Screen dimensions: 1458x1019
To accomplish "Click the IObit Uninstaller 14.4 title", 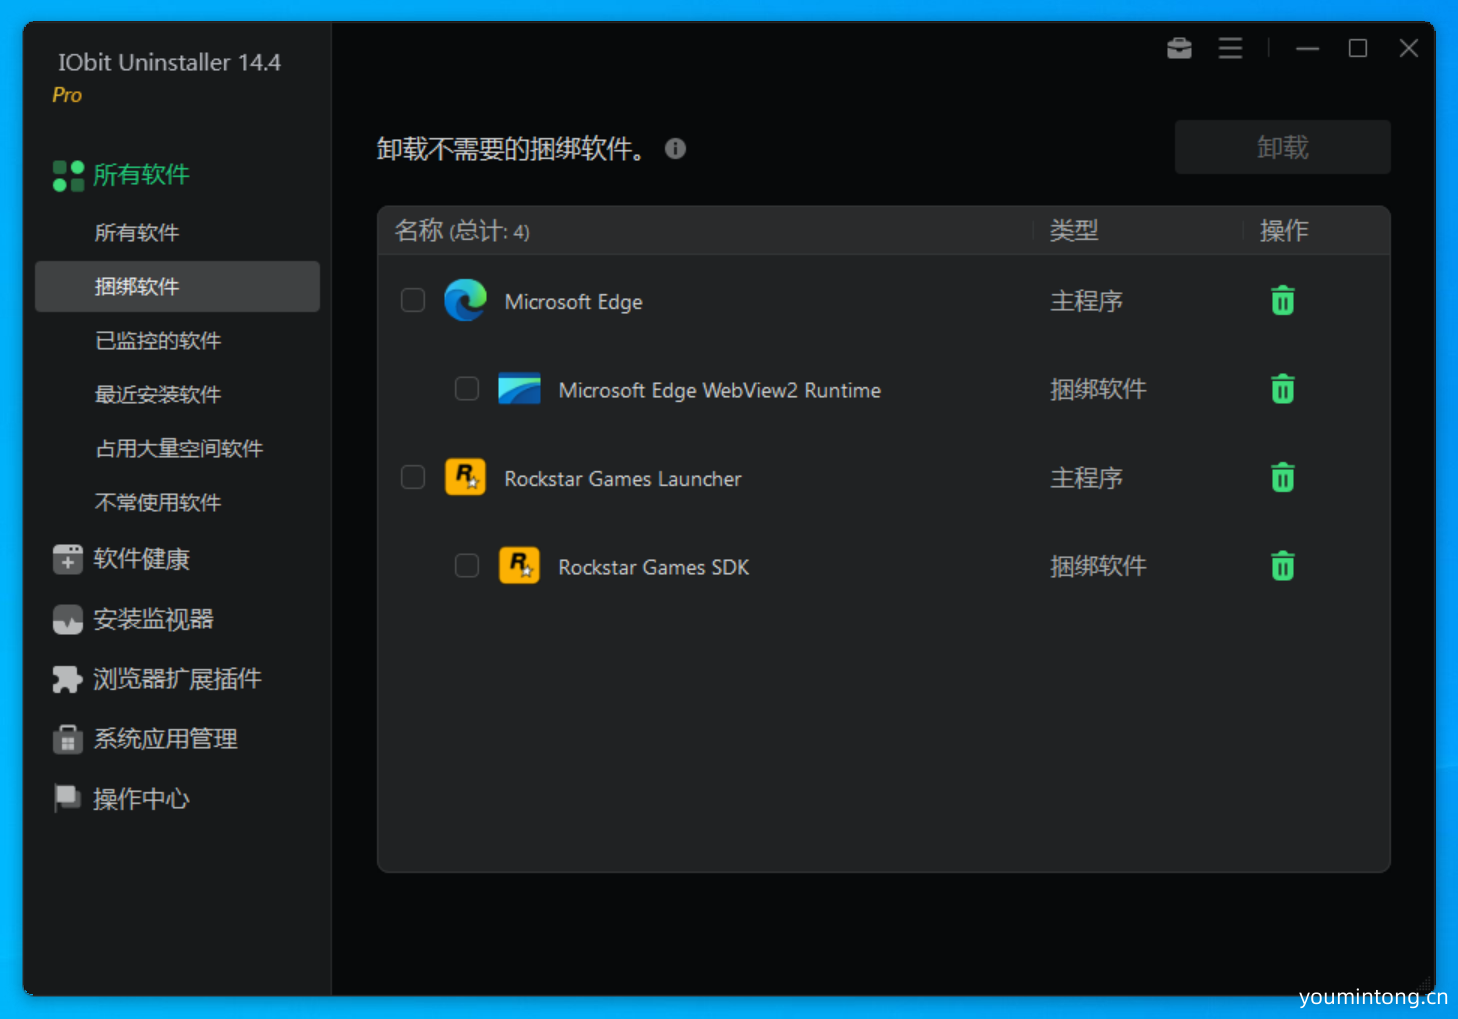I will 169,62.
